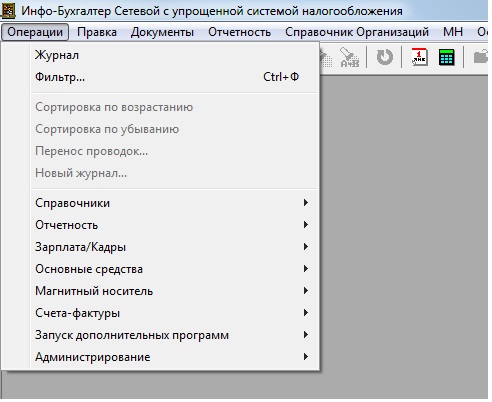Open the calendar date icon in toolbar
The width and height of the screenshot is (492, 402).
pos(419,57)
